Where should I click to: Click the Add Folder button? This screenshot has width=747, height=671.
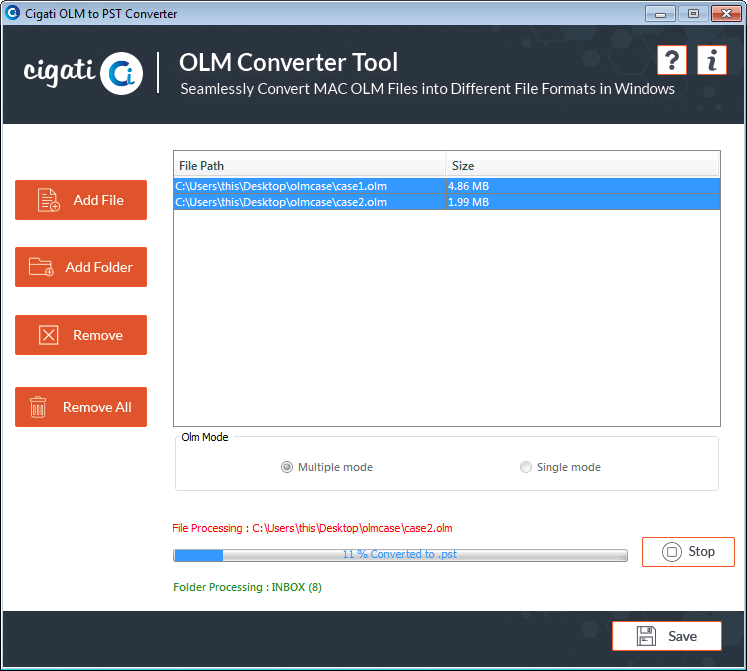[x=81, y=267]
